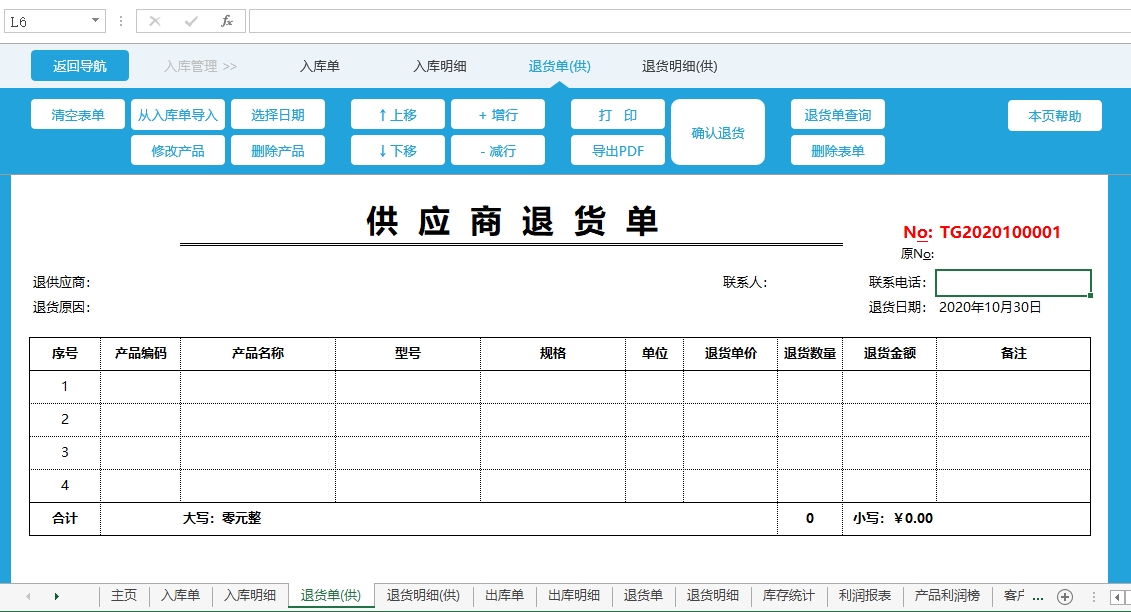Click the insert function fx icon

(x=227, y=21)
